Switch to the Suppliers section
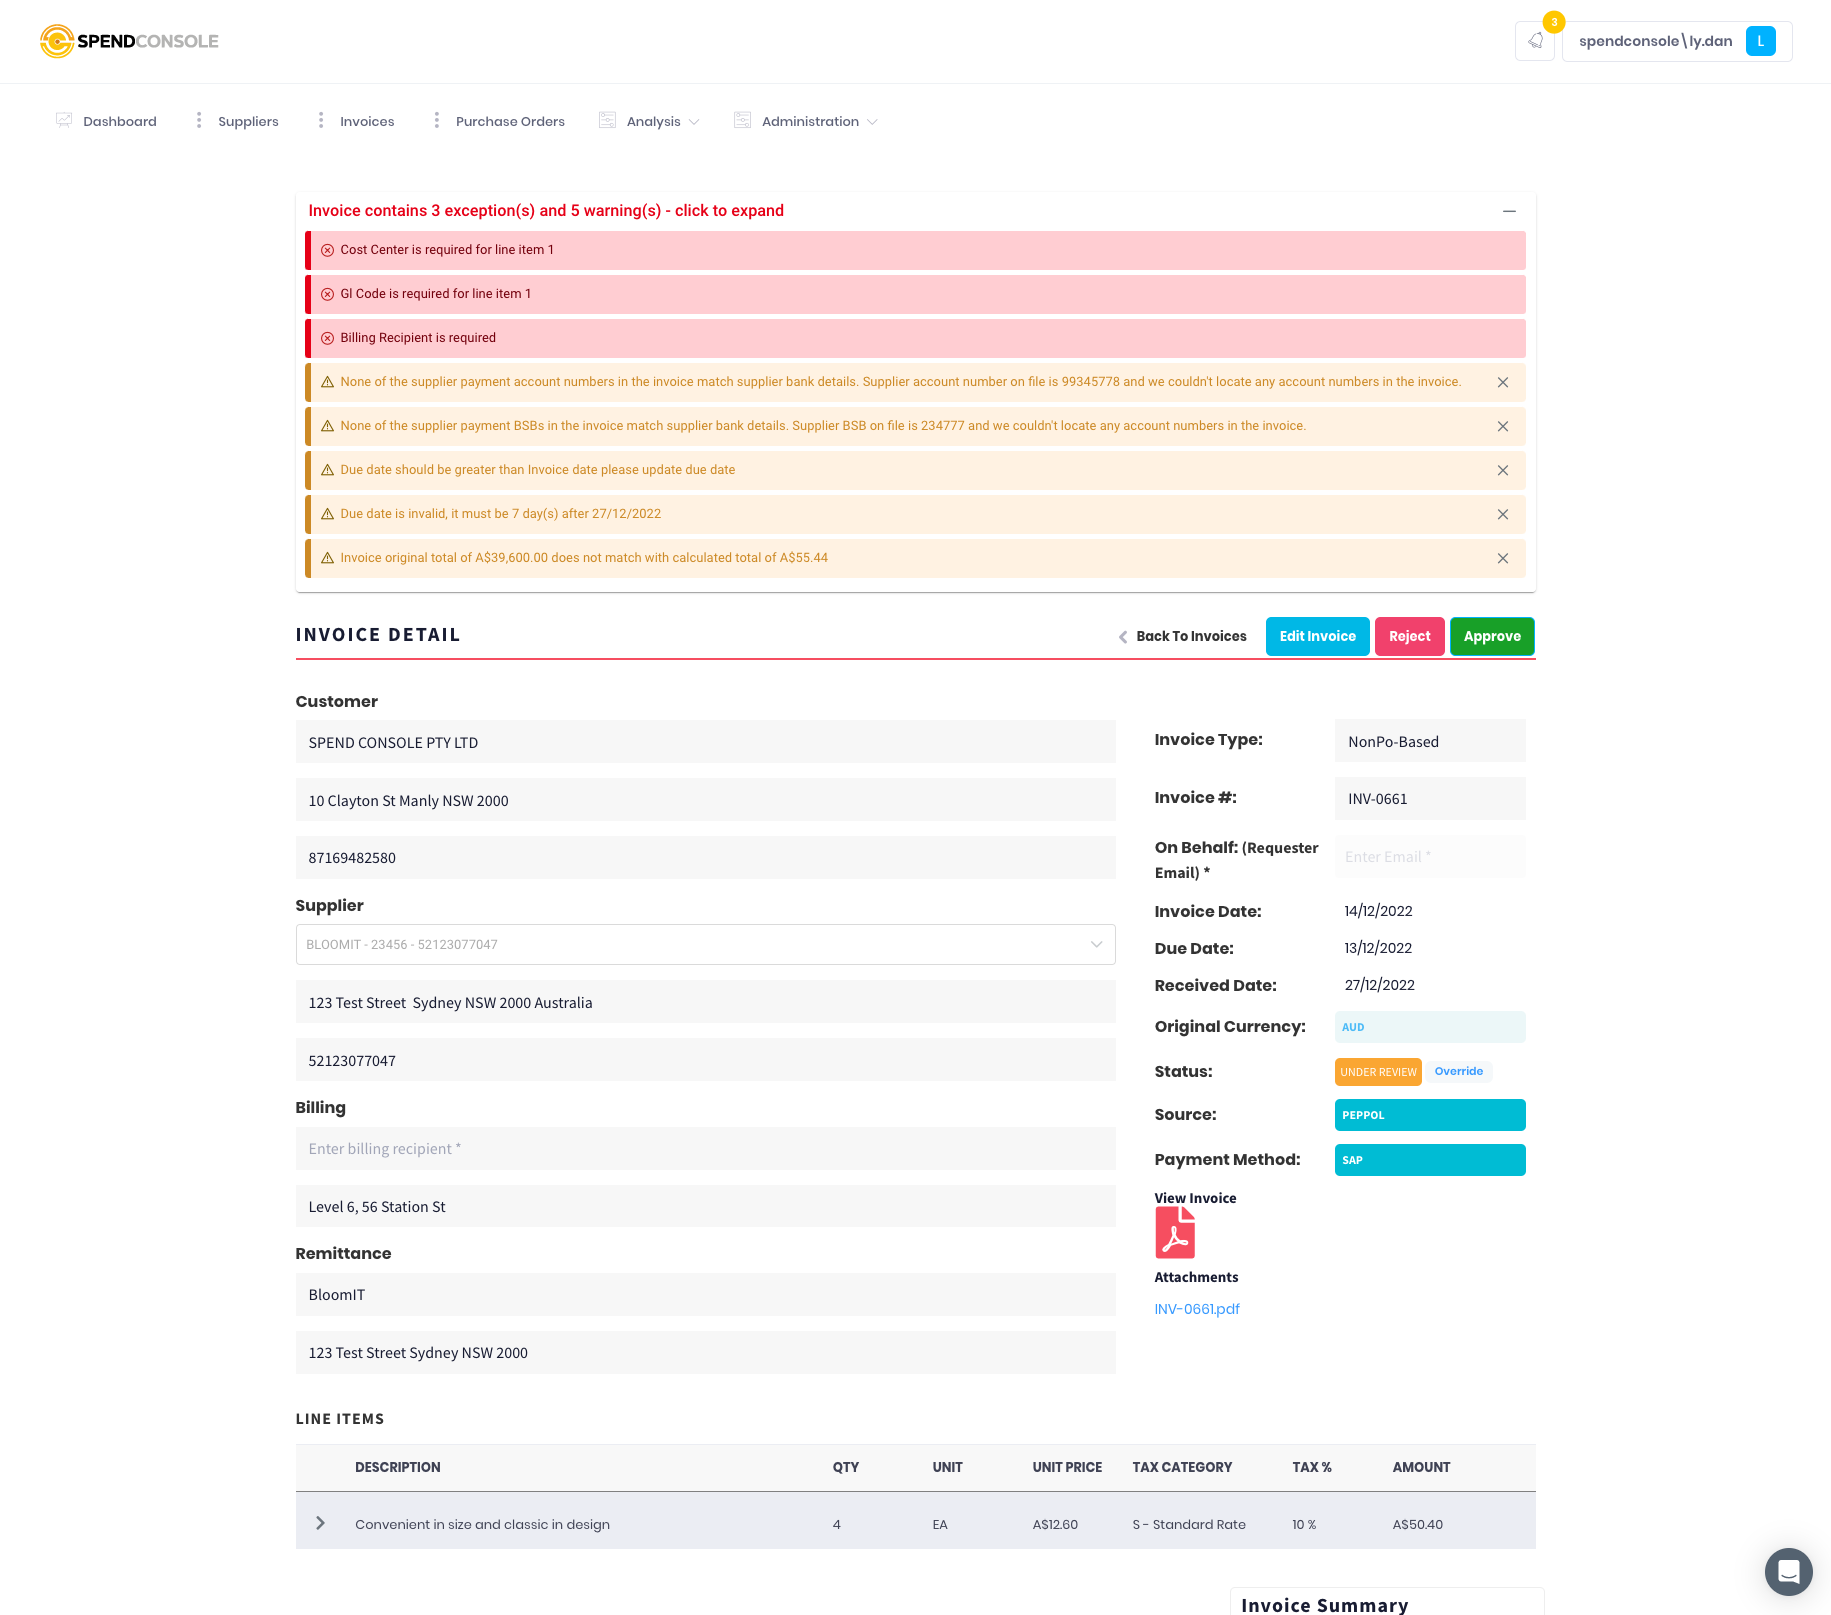Image resolution: width=1831 pixels, height=1615 pixels. pyautogui.click(x=247, y=120)
